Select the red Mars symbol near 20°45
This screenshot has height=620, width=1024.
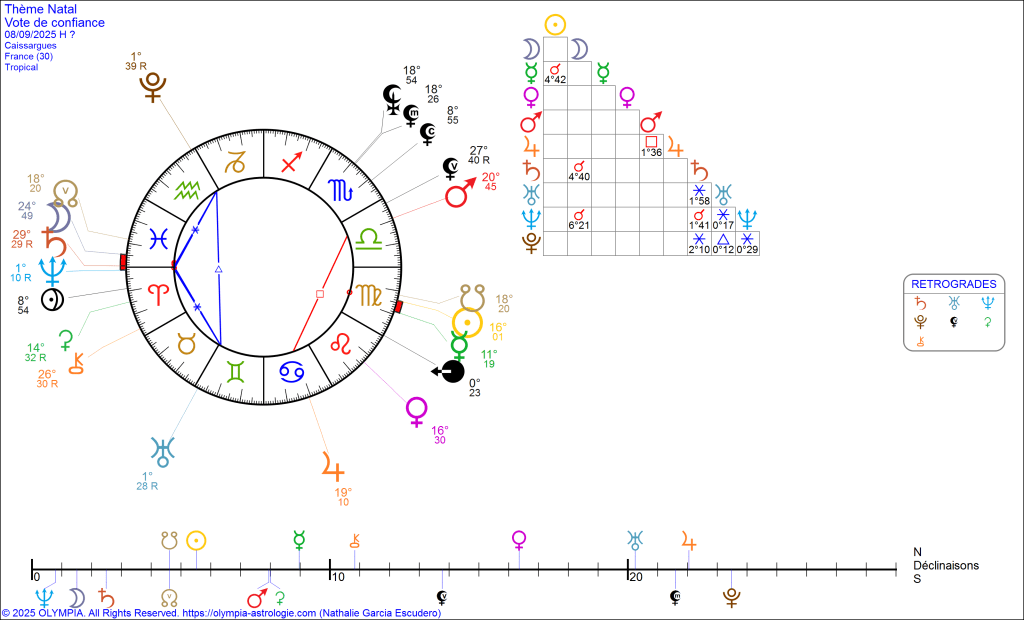coord(458,195)
